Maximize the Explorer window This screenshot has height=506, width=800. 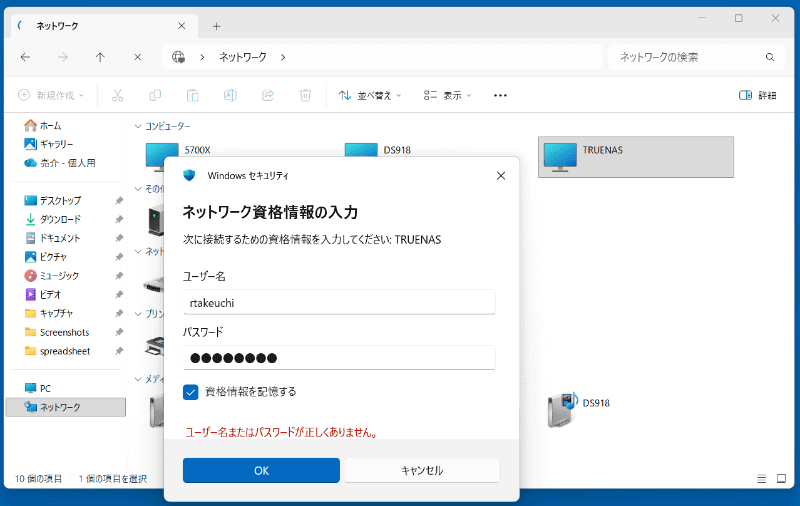(739, 18)
